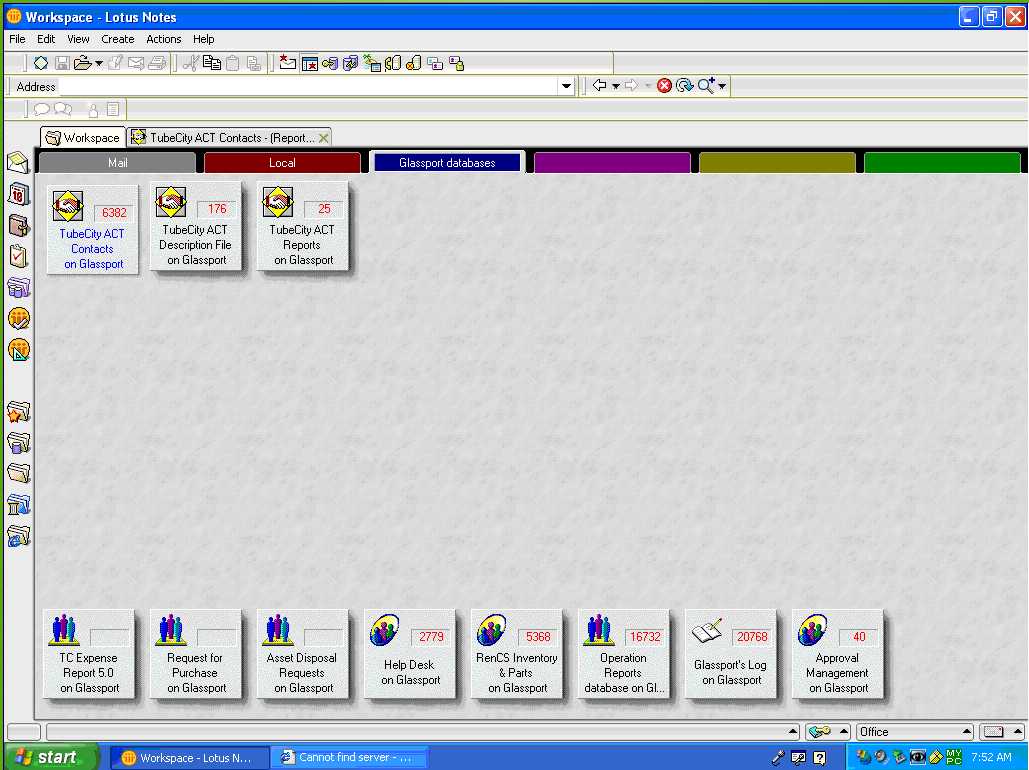Open the File menu
Screen dimensions: 1029x770
click(x=17, y=39)
